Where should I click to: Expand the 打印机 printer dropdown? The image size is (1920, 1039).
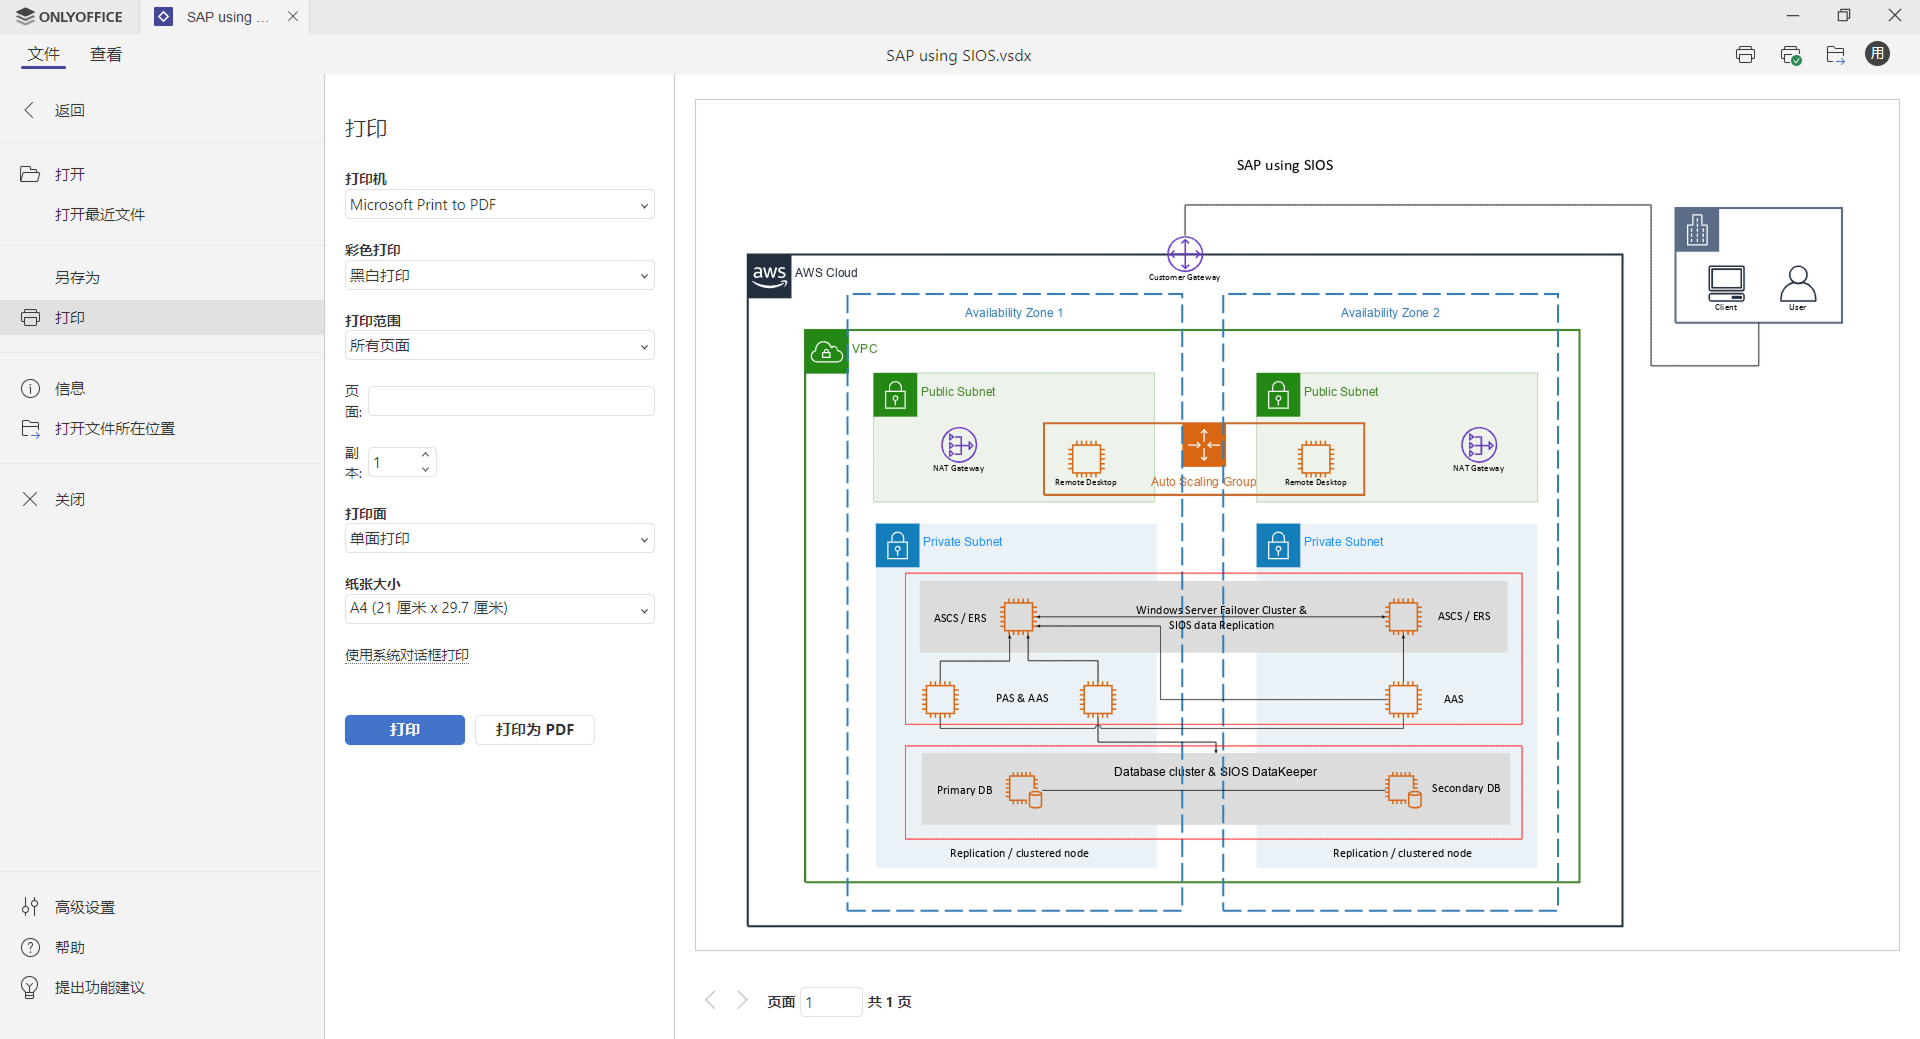[499, 205]
